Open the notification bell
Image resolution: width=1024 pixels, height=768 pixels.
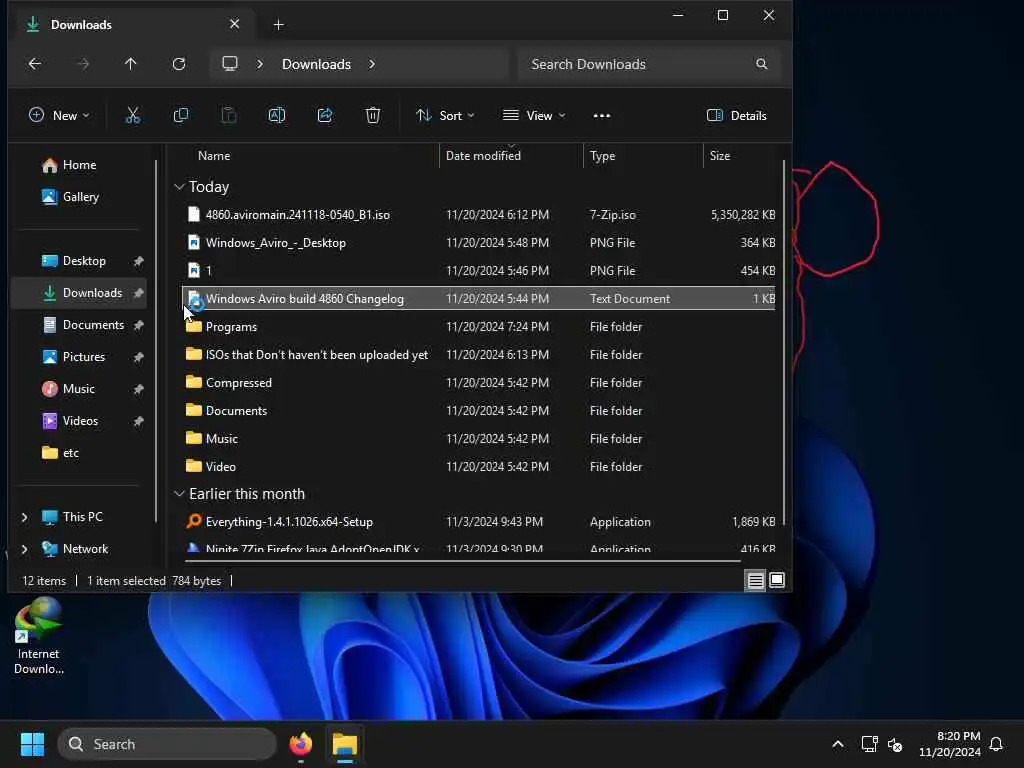(997, 744)
